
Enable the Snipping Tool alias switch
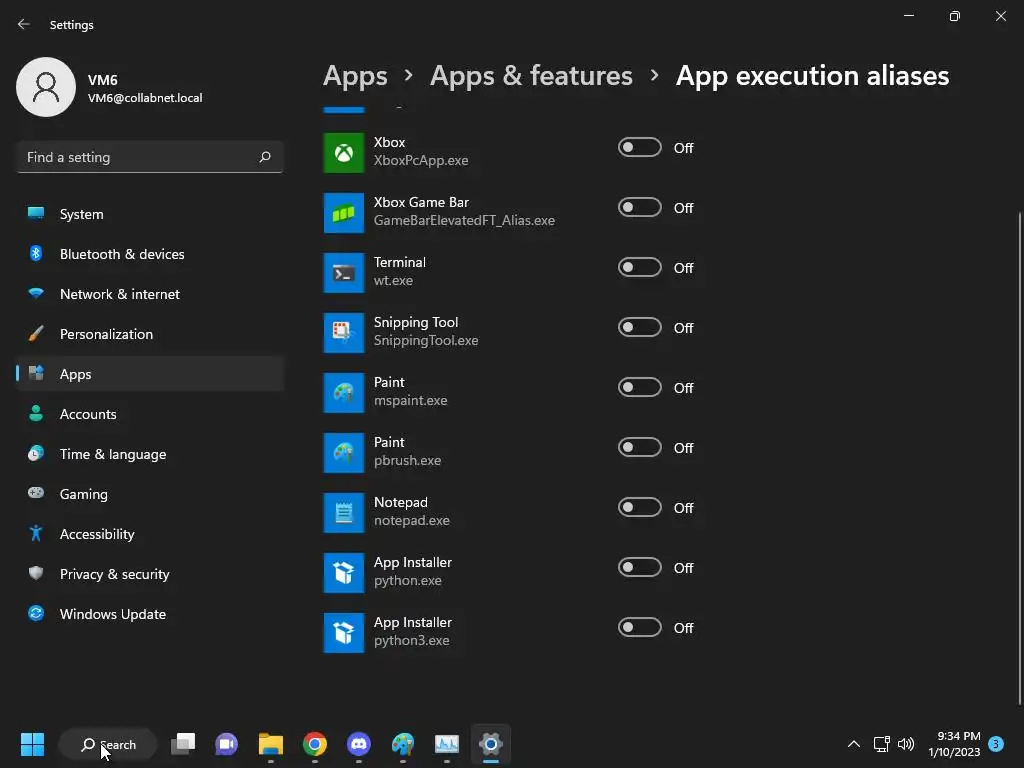tap(640, 328)
